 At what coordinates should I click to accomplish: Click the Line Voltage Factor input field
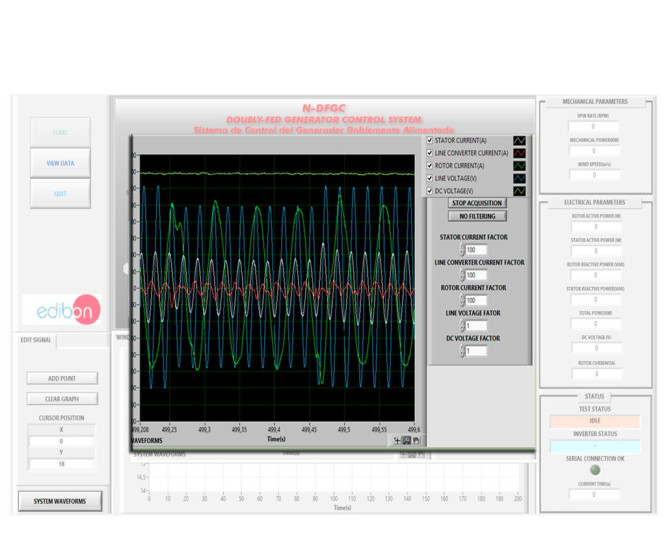(x=475, y=325)
